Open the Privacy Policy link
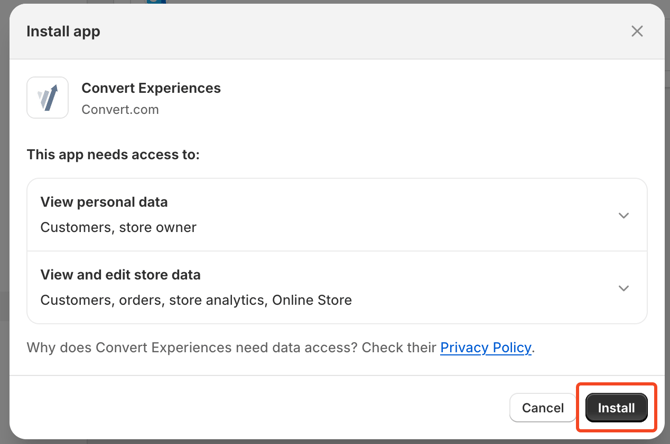The height and width of the screenshot is (444, 670). [486, 347]
